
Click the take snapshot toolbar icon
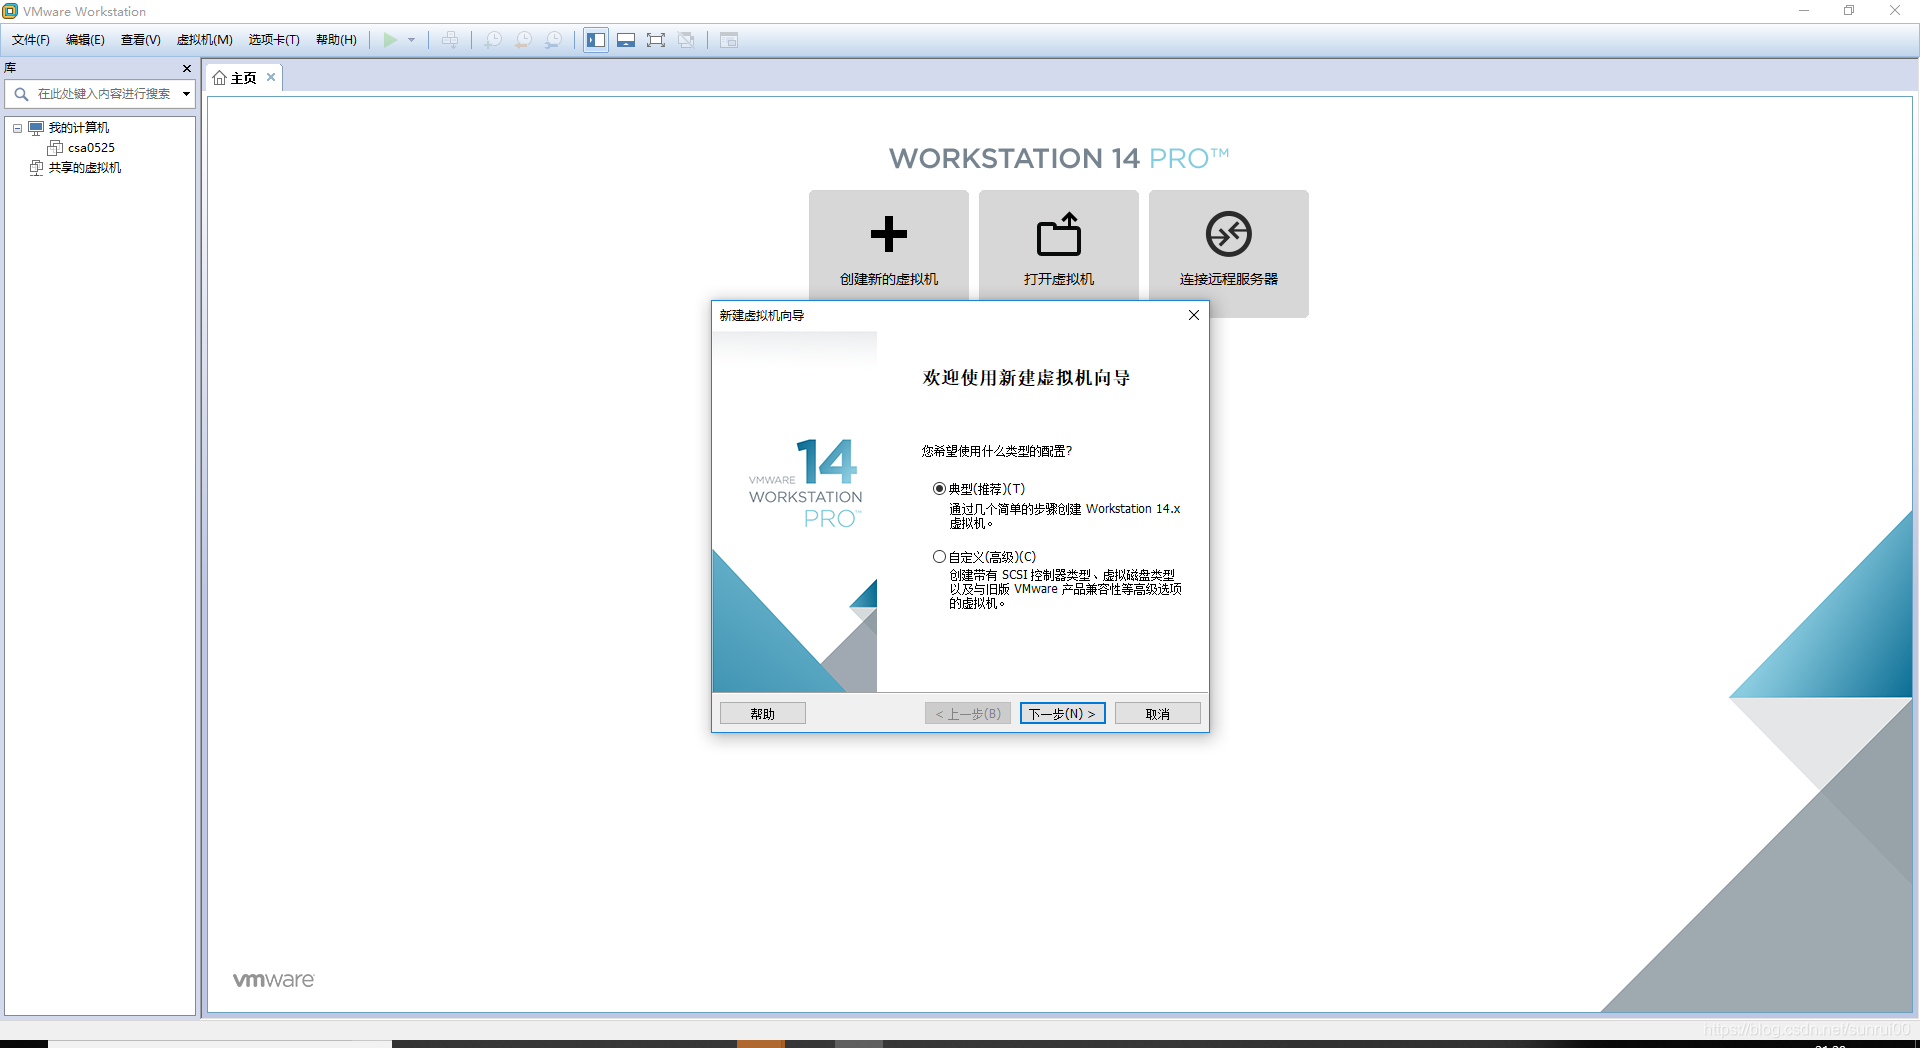tap(493, 40)
